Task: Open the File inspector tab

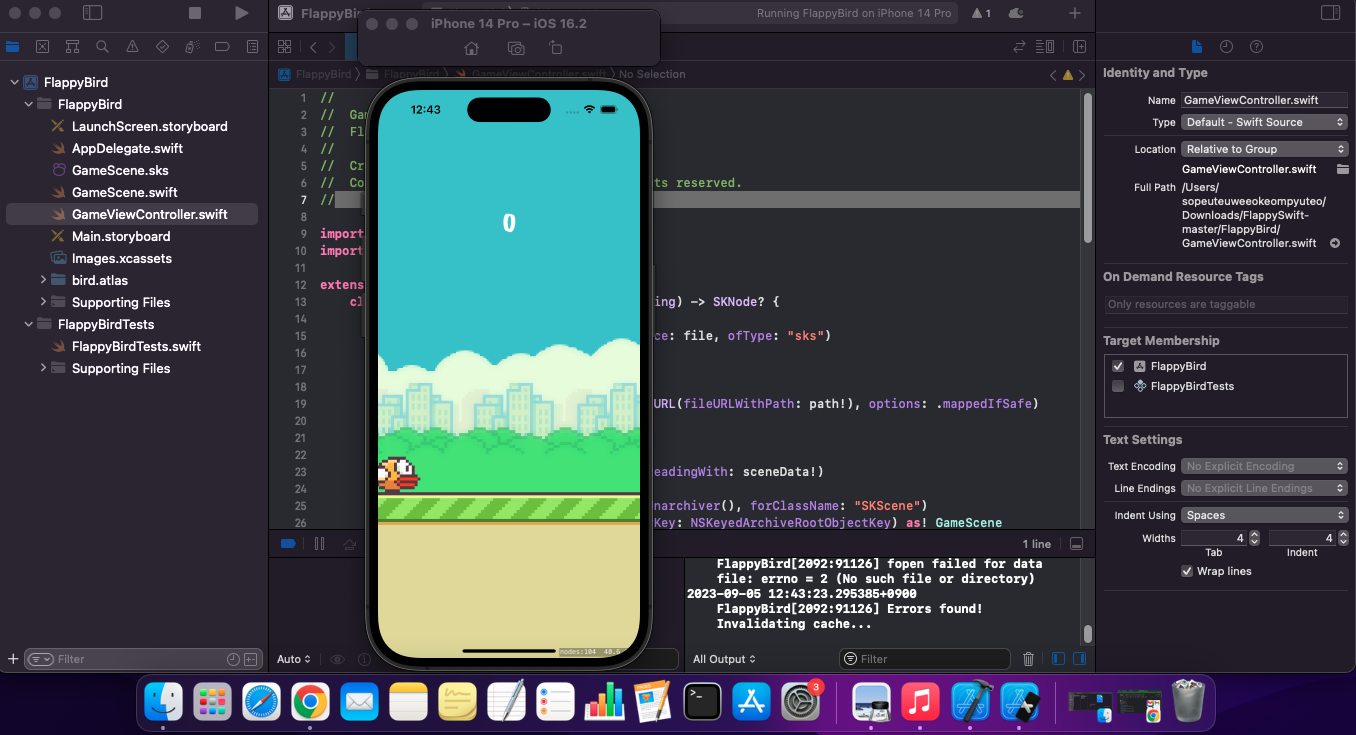Action: click(1196, 47)
